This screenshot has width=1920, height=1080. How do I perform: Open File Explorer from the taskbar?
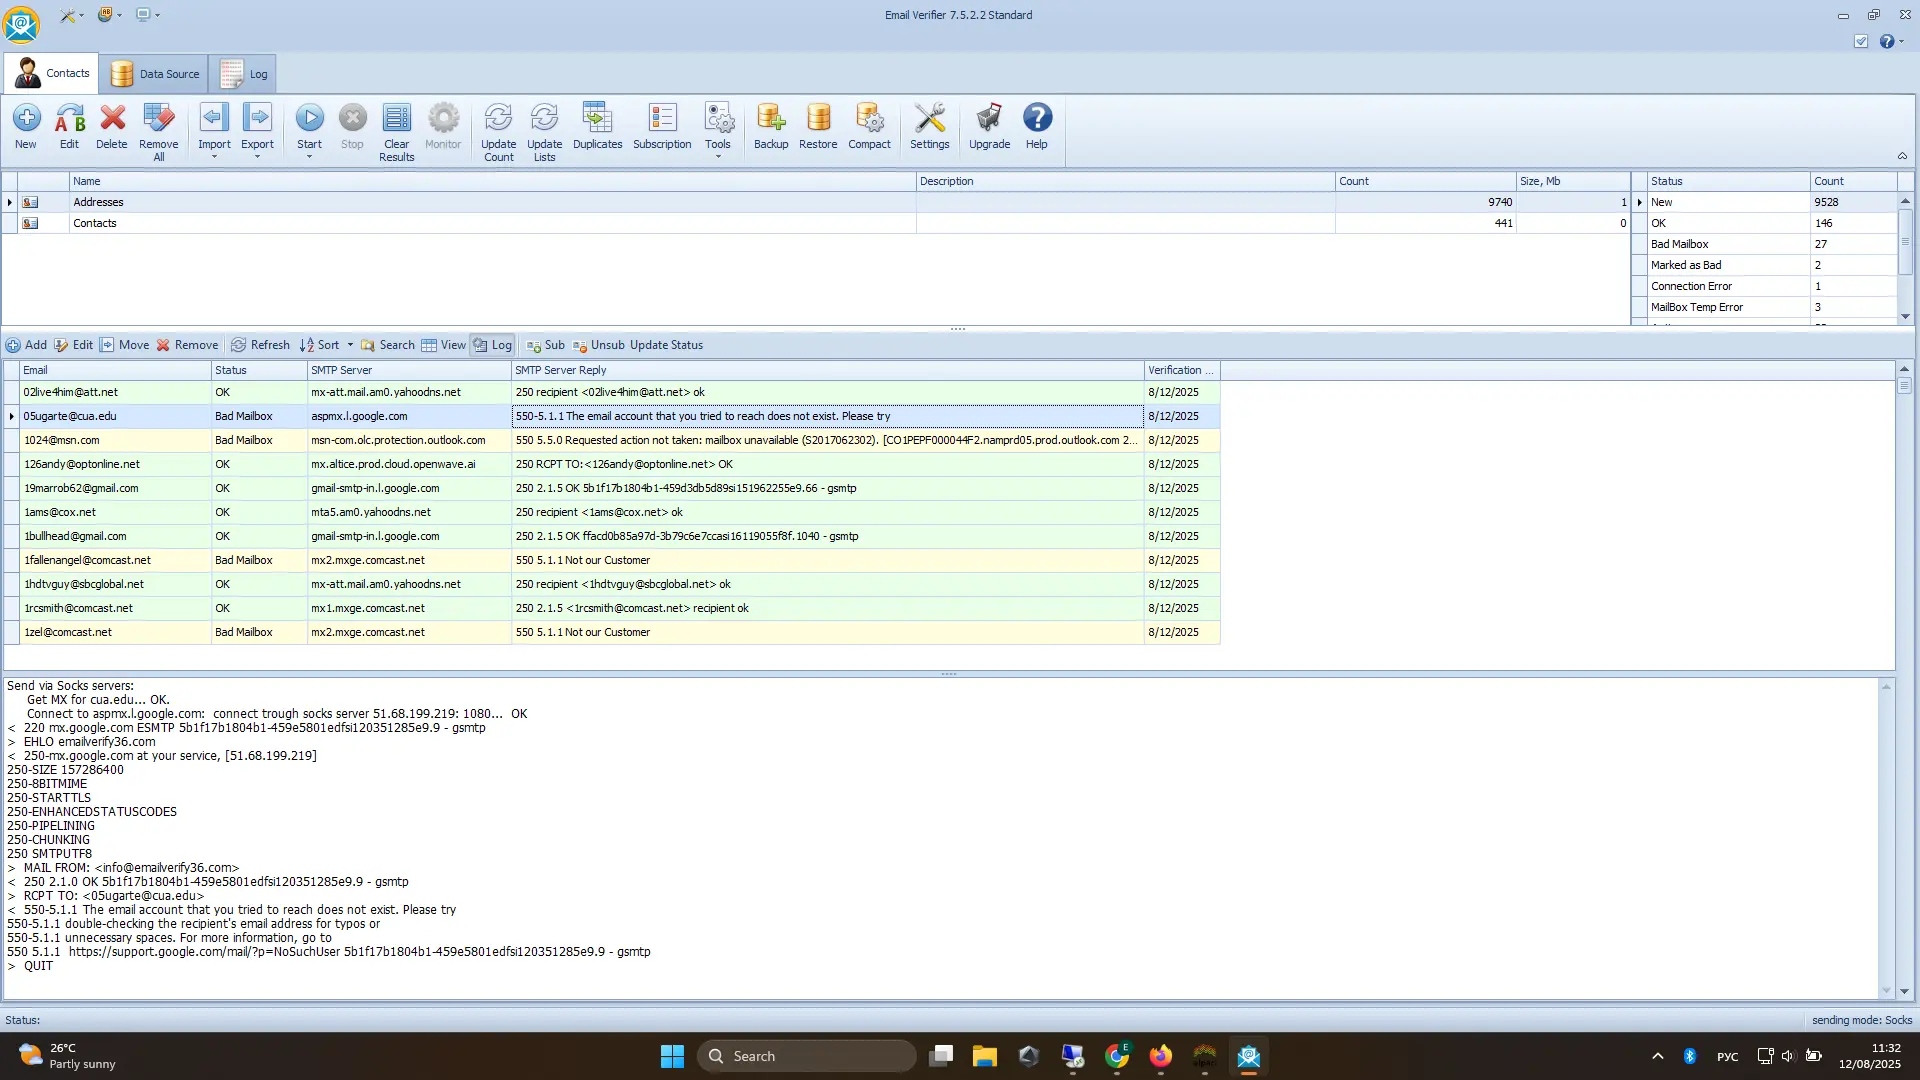(x=985, y=1056)
